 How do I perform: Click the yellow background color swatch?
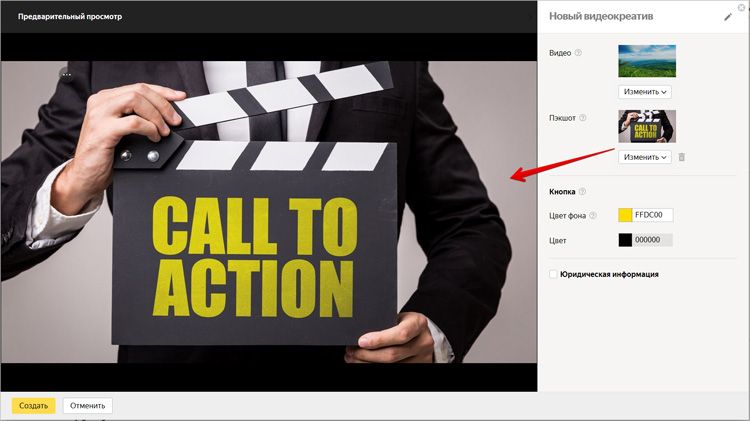pos(625,215)
